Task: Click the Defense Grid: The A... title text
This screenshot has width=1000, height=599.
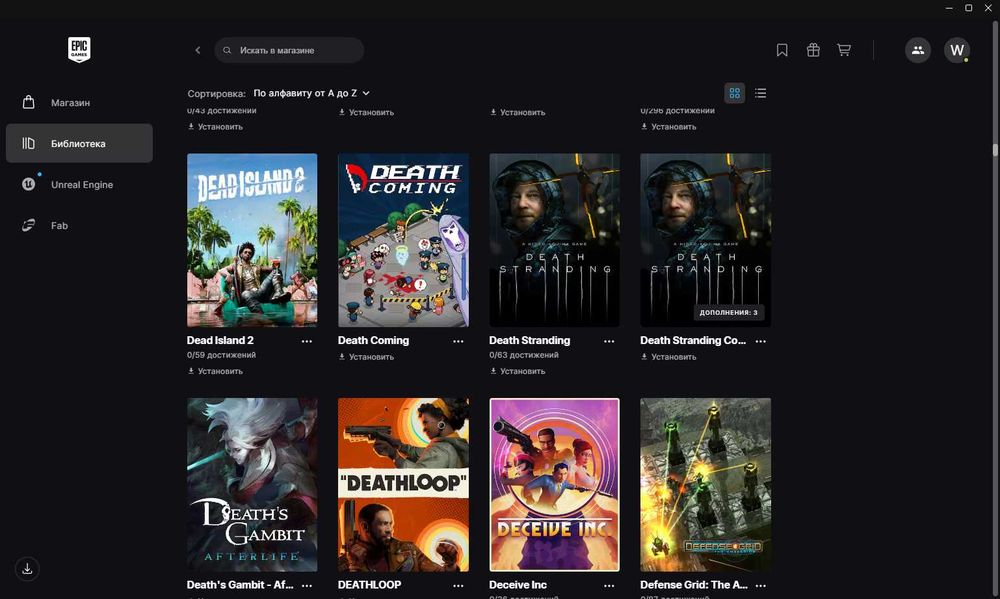Action: click(x=693, y=584)
